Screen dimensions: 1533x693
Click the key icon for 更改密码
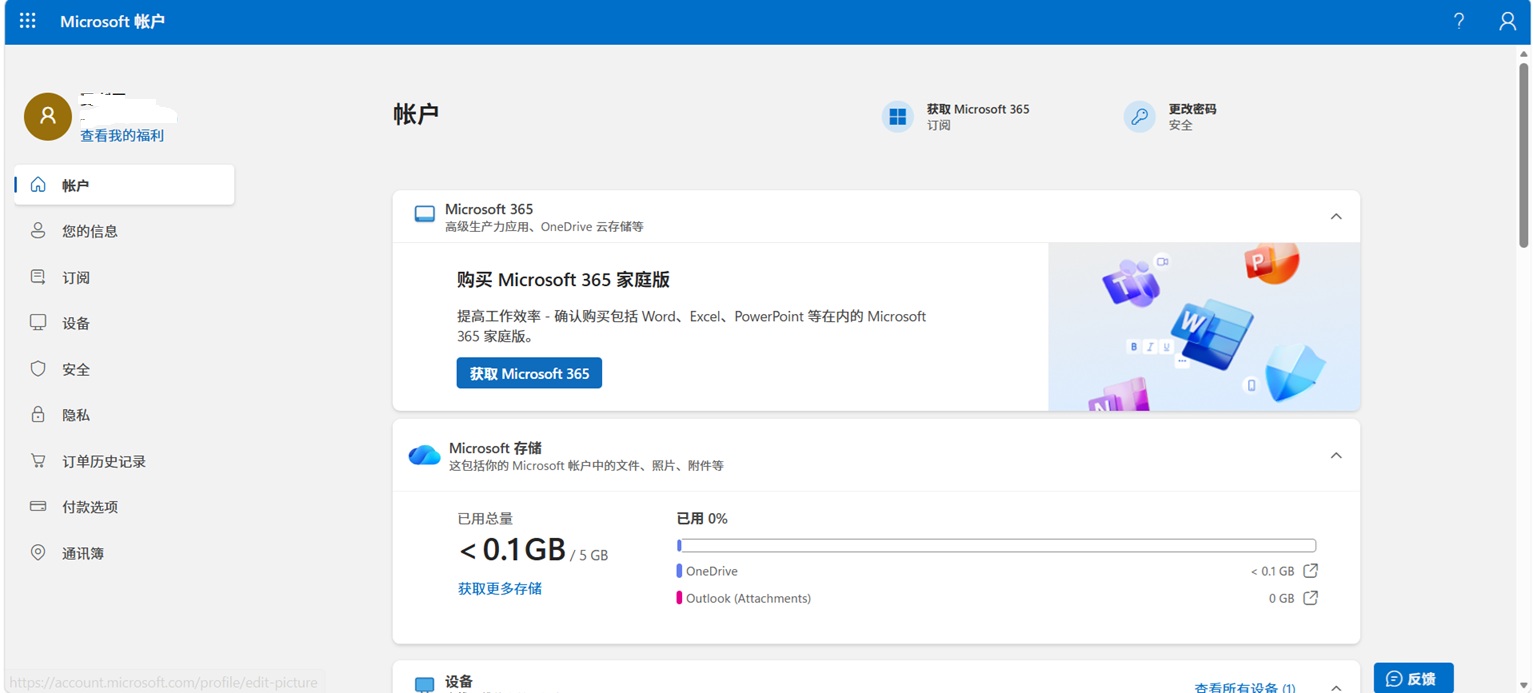click(1140, 117)
